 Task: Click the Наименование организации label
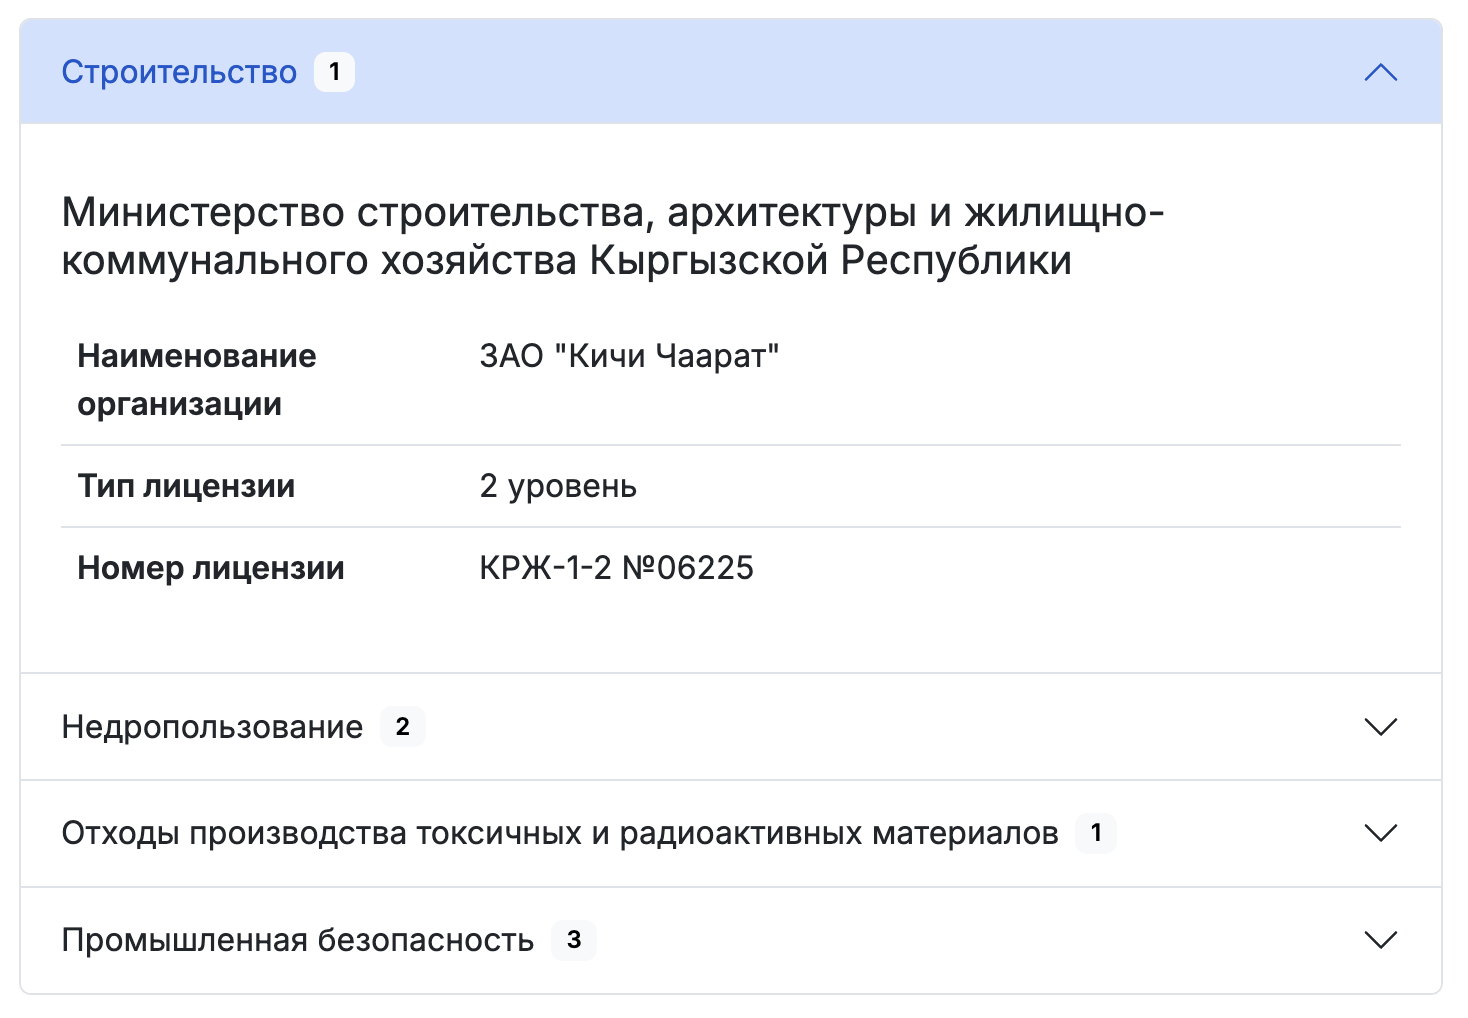click(196, 380)
